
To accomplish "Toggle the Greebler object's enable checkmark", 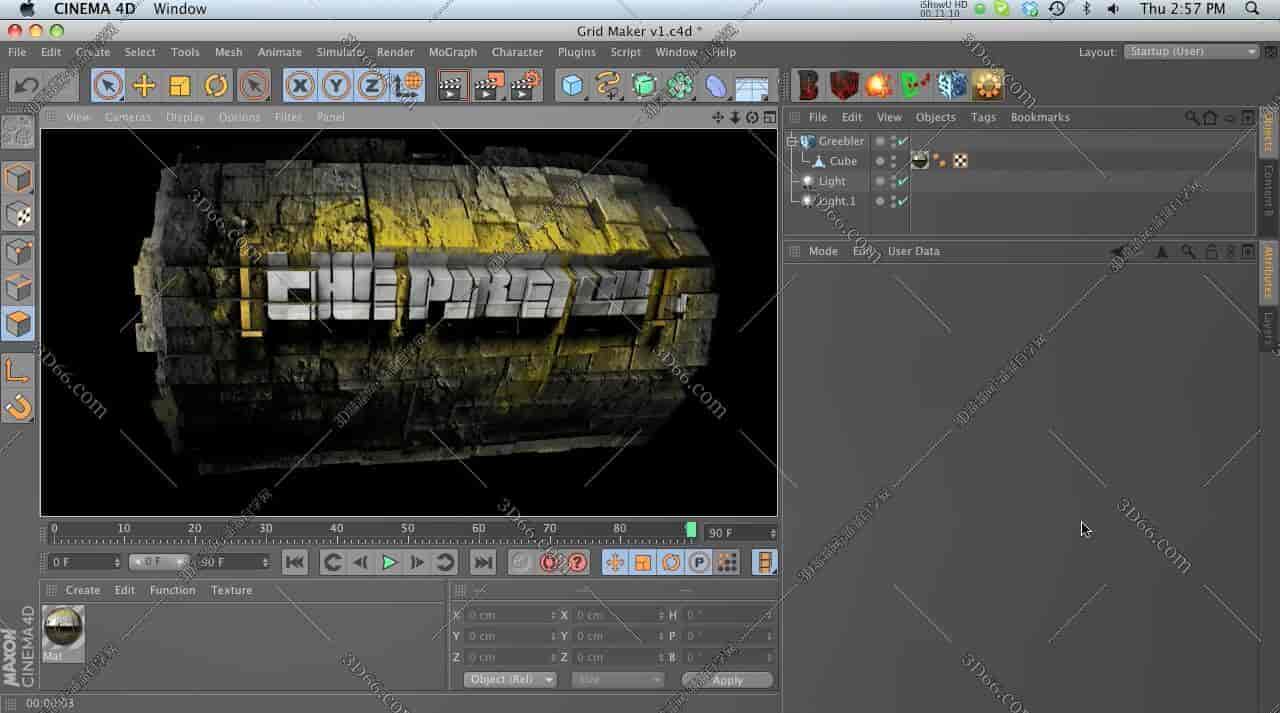I will [x=903, y=141].
